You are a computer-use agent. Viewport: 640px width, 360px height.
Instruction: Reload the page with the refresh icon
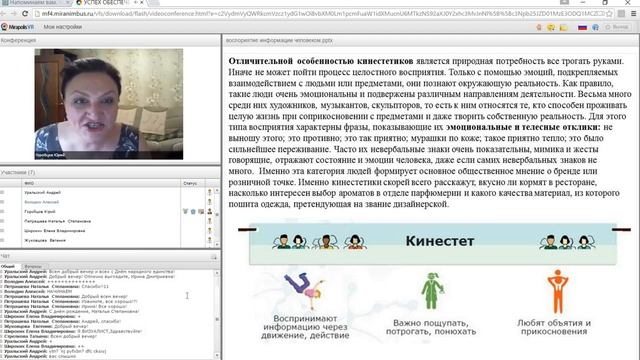(25, 14)
